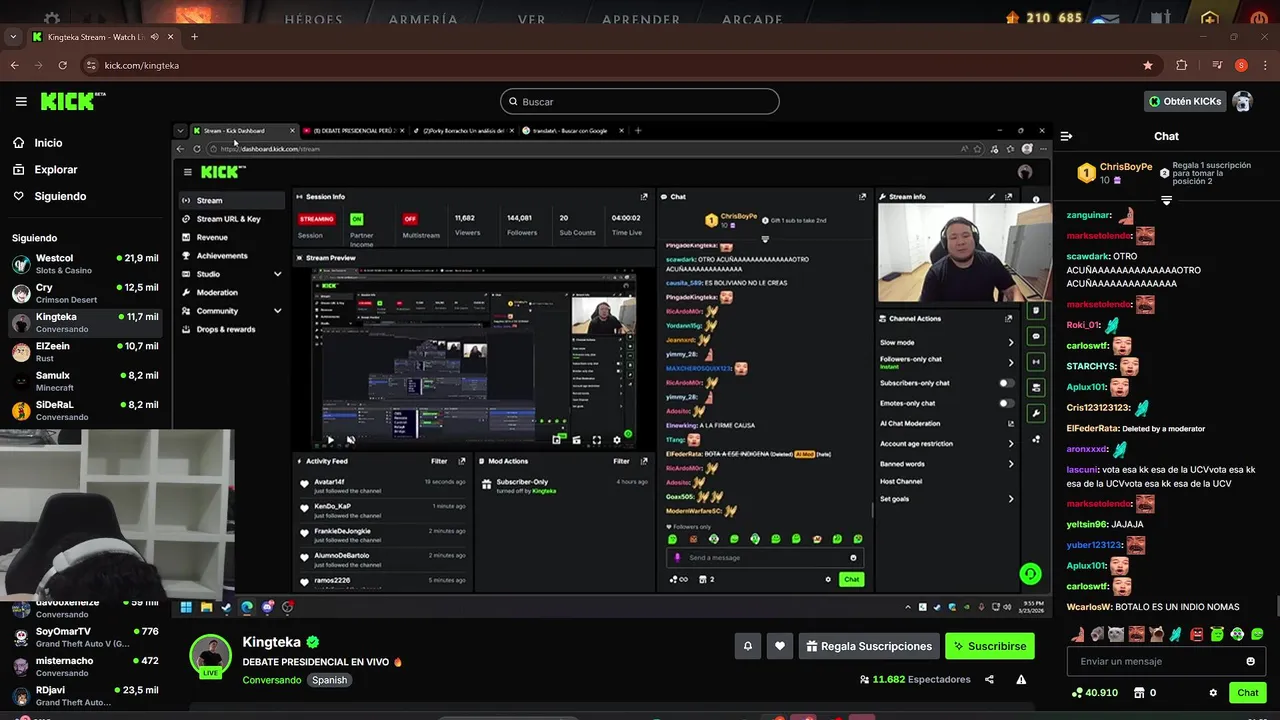
Task: Open ElZeein channel in followed list
Action: 85,352
